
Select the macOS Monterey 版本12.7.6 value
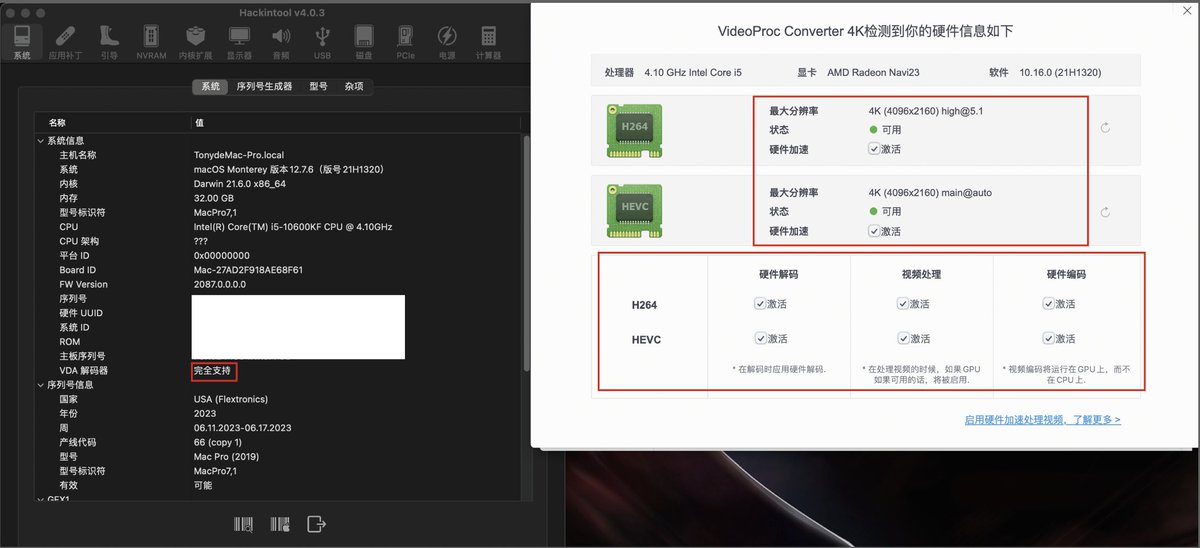(x=287, y=170)
